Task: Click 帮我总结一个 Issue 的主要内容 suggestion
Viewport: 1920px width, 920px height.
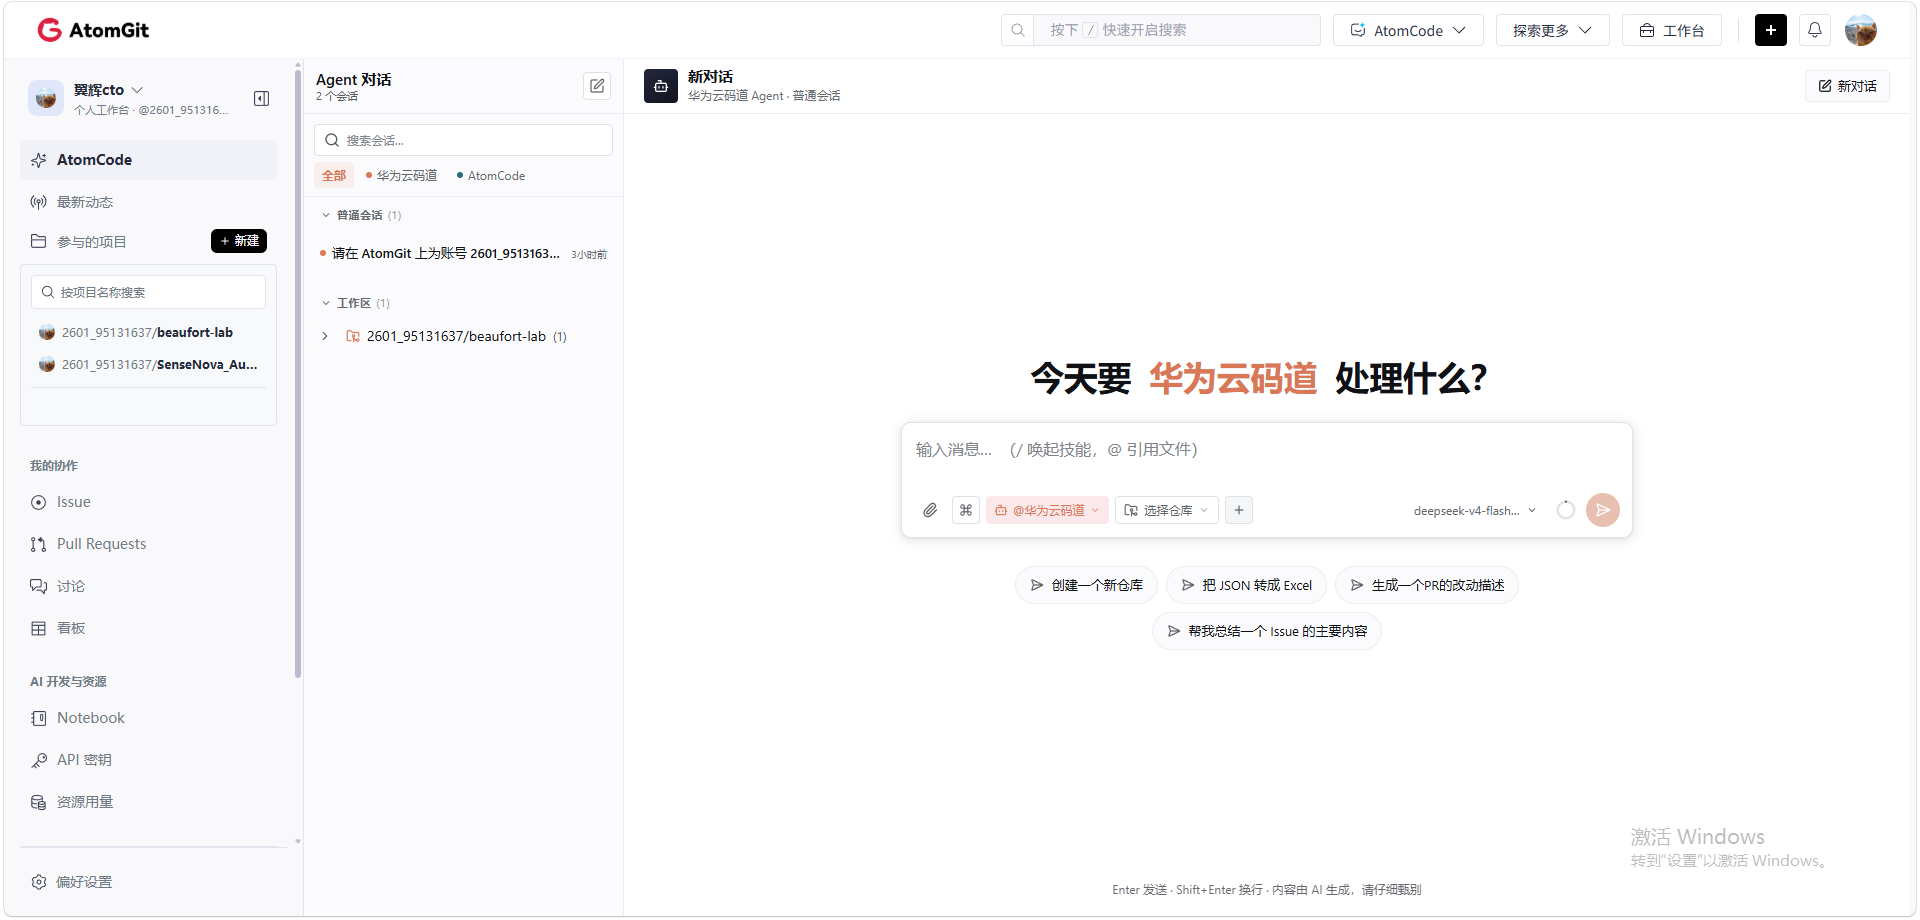Action: click(1267, 631)
